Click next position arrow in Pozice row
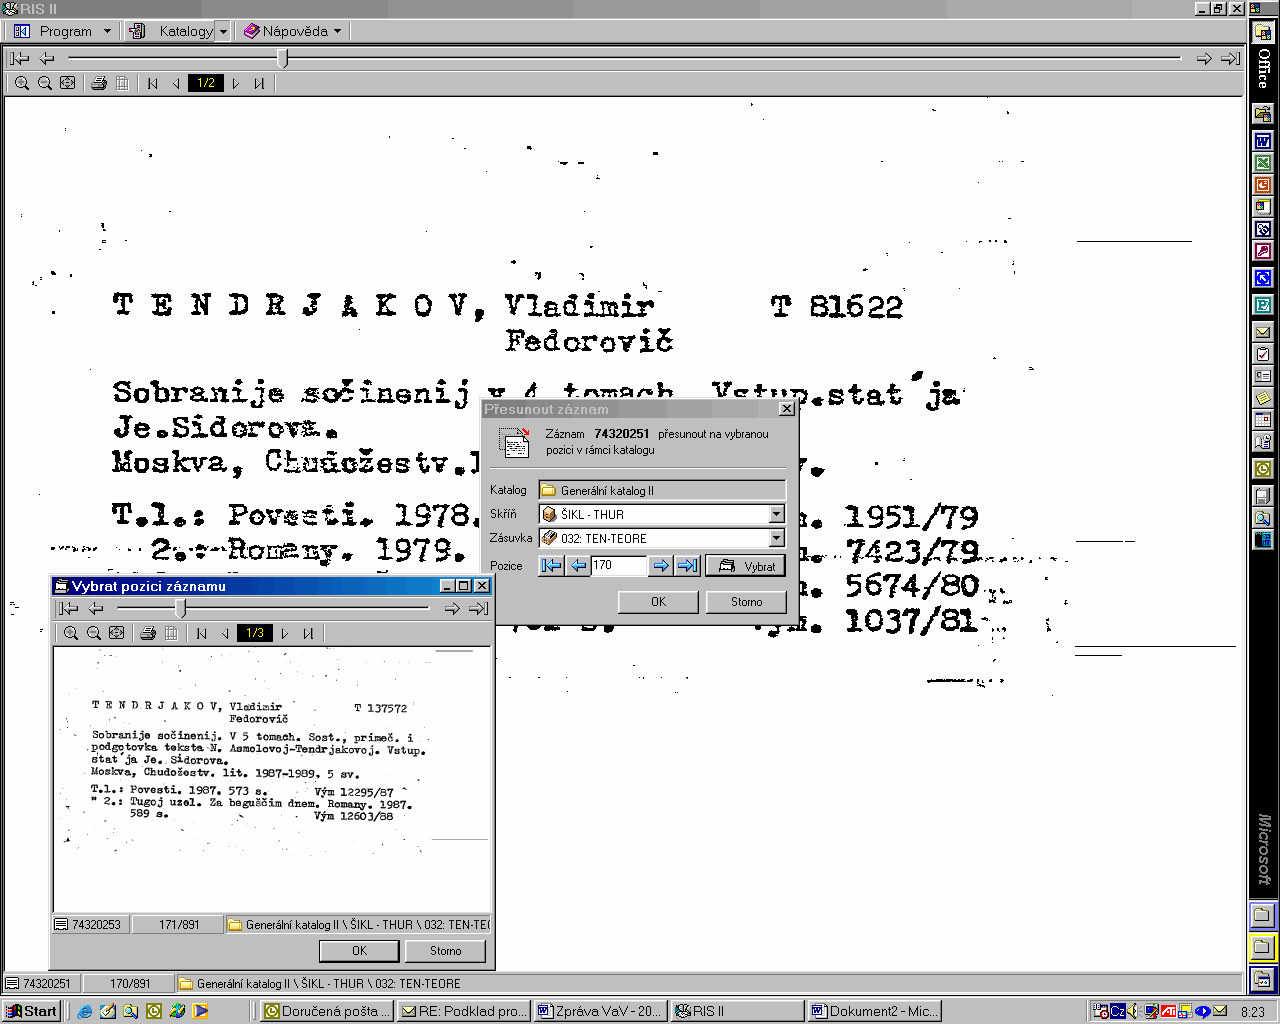1280x1024 pixels. (660, 566)
